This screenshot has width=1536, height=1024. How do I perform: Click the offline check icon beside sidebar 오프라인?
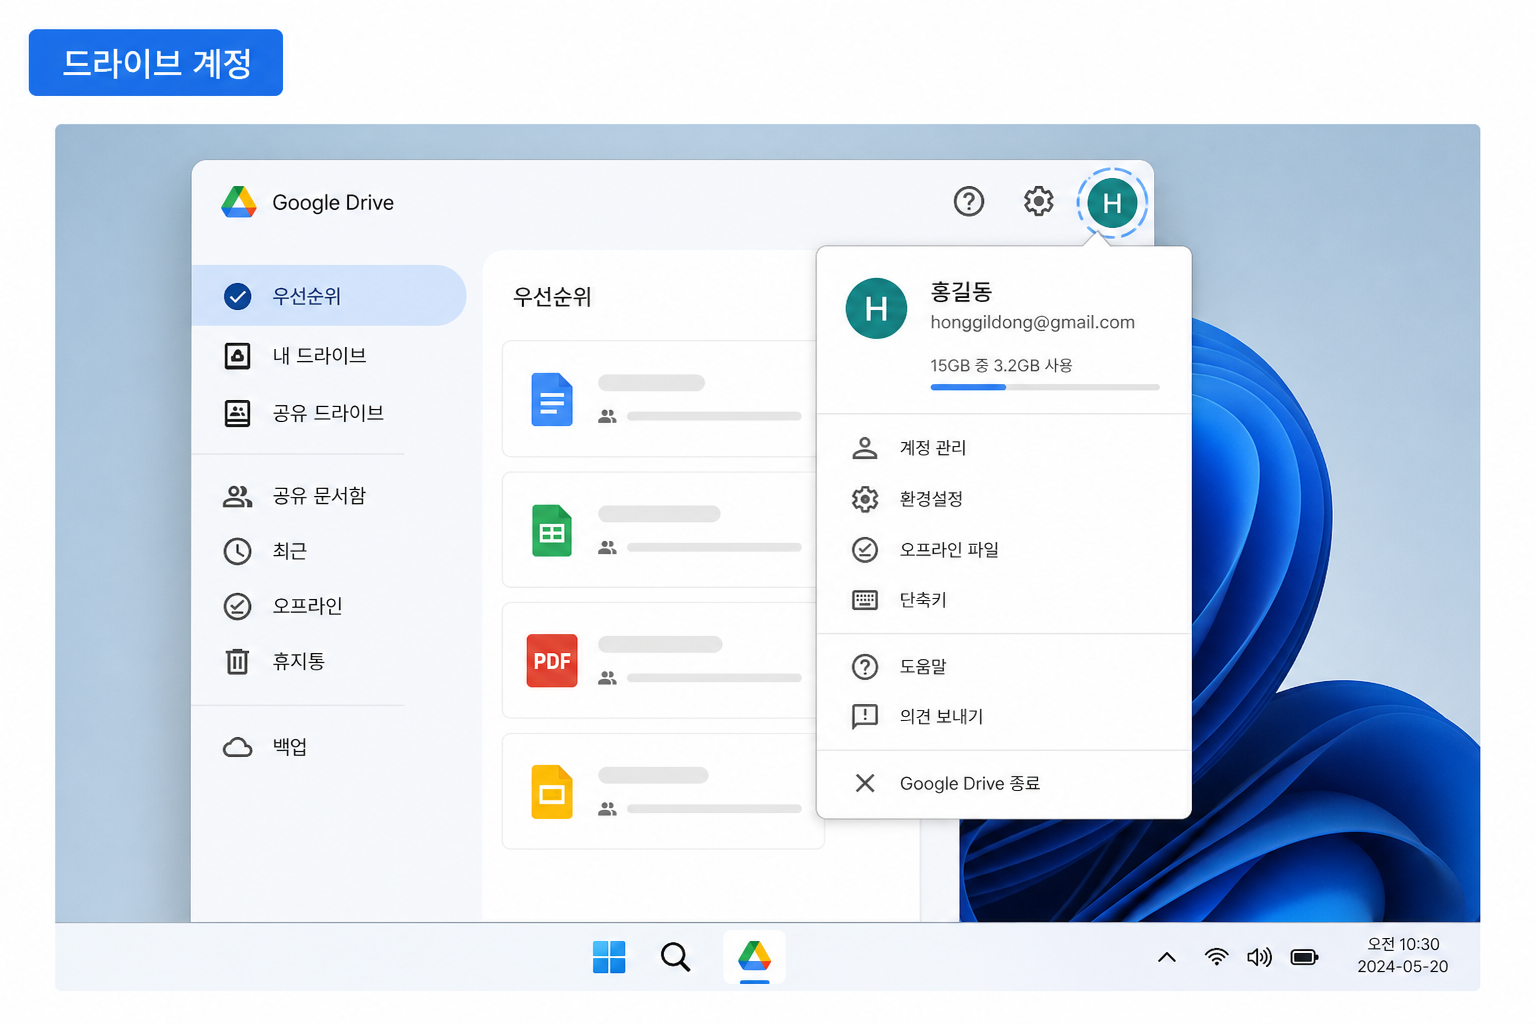(x=237, y=606)
